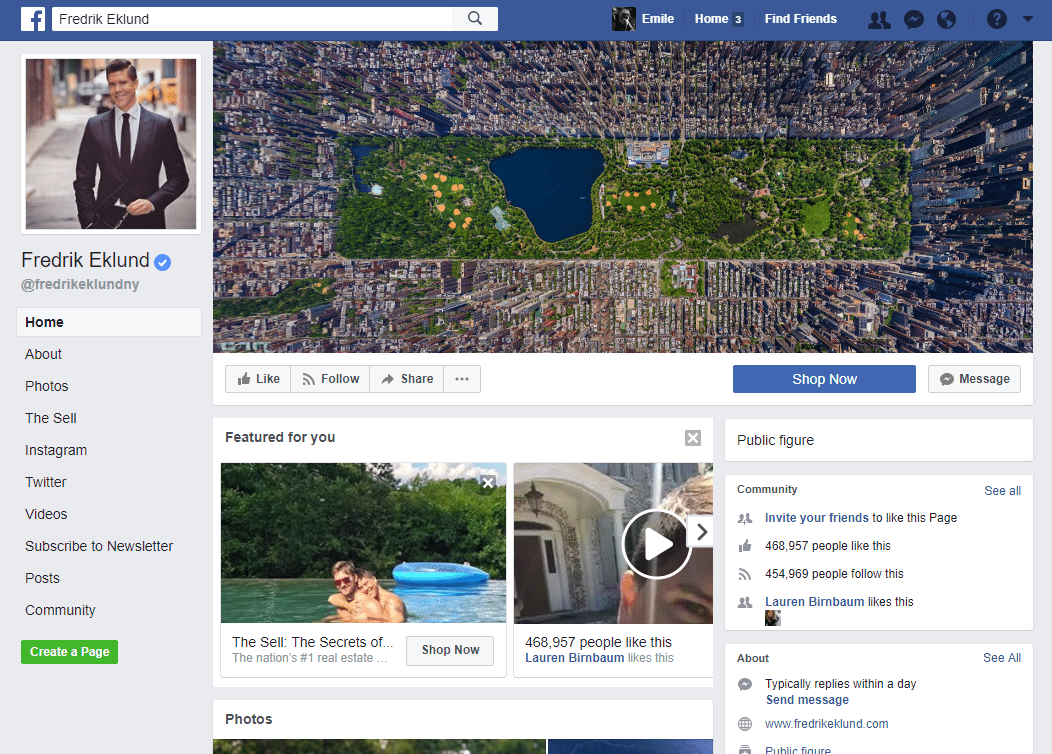Click the Fredrik Eklund page name
The image size is (1052, 754).
click(85, 260)
